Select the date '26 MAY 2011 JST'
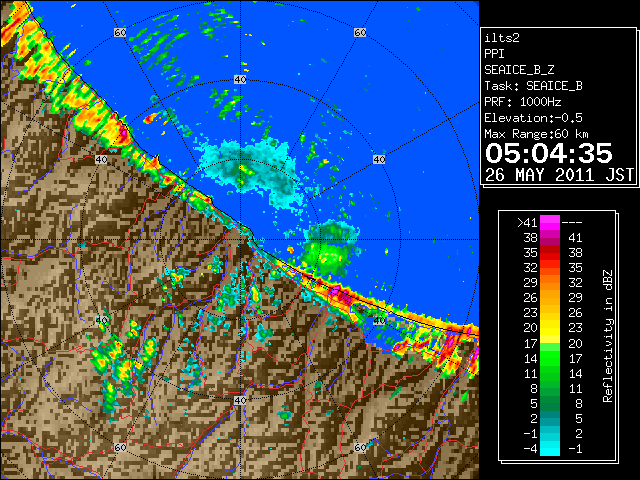The width and height of the screenshot is (640, 480). coord(559,175)
